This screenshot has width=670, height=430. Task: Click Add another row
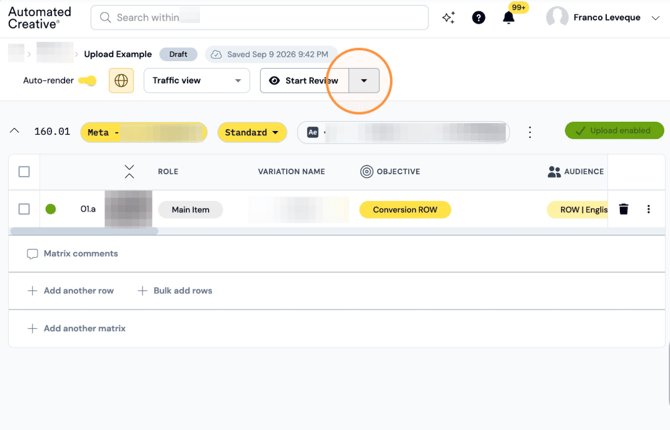[71, 291]
